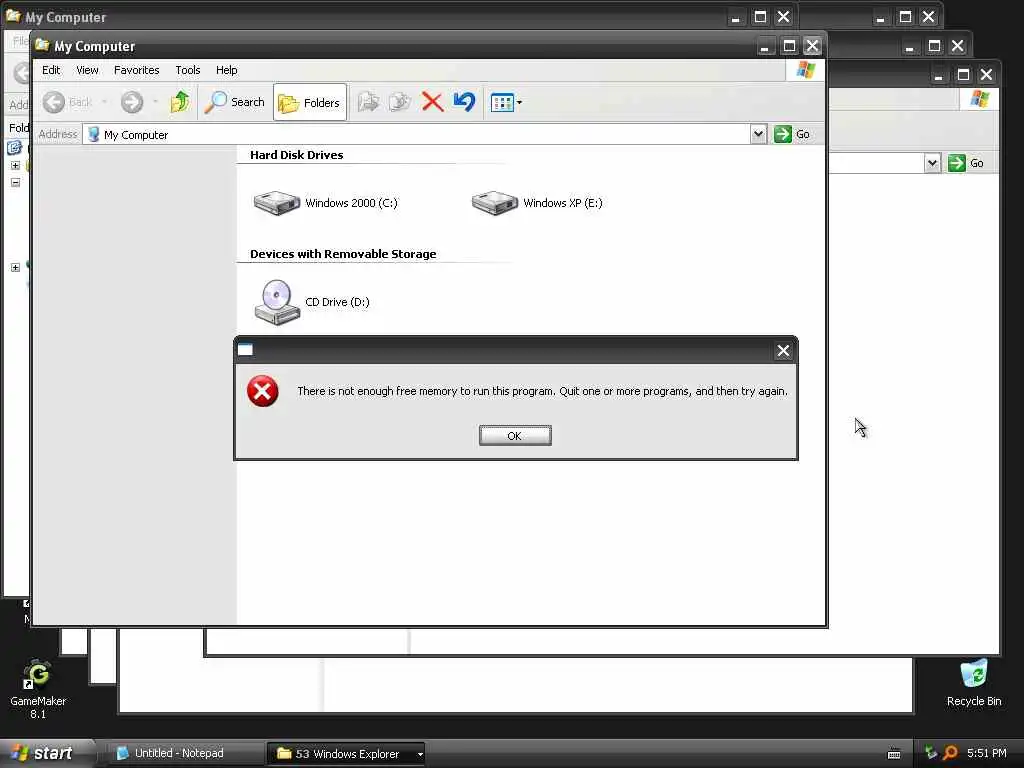Image resolution: width=1024 pixels, height=768 pixels.
Task: Open the Views dropdown button
Action: click(506, 103)
